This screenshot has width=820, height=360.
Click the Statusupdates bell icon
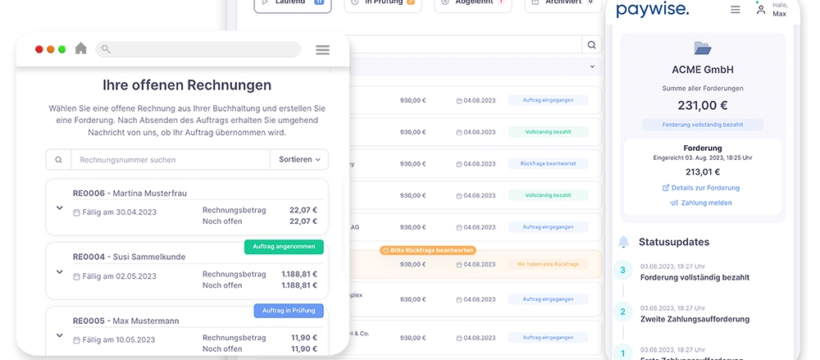point(623,242)
